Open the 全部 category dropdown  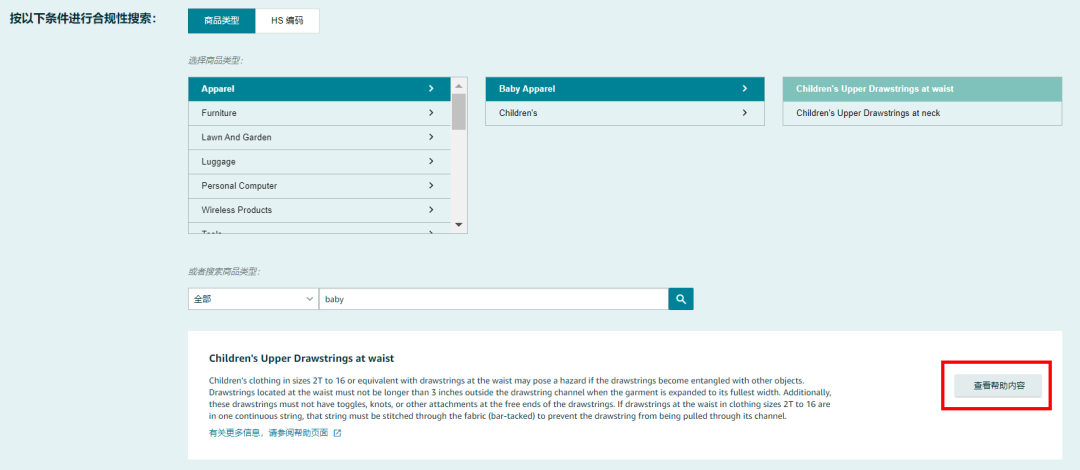pyautogui.click(x=253, y=299)
